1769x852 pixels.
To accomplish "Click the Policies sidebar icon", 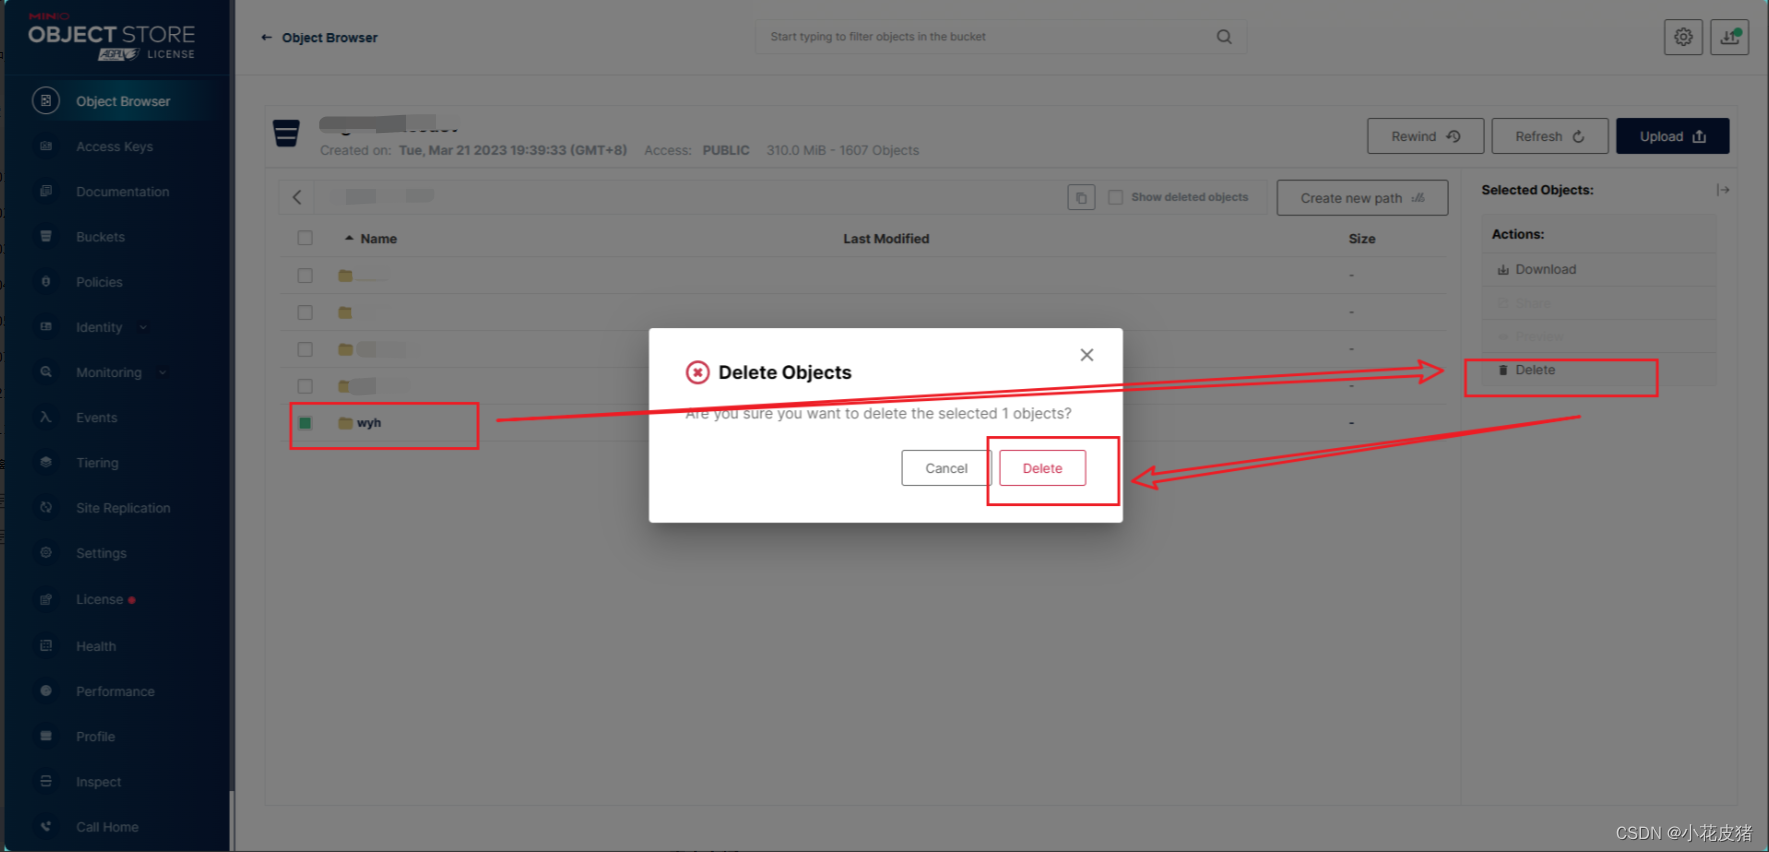I will click(46, 281).
